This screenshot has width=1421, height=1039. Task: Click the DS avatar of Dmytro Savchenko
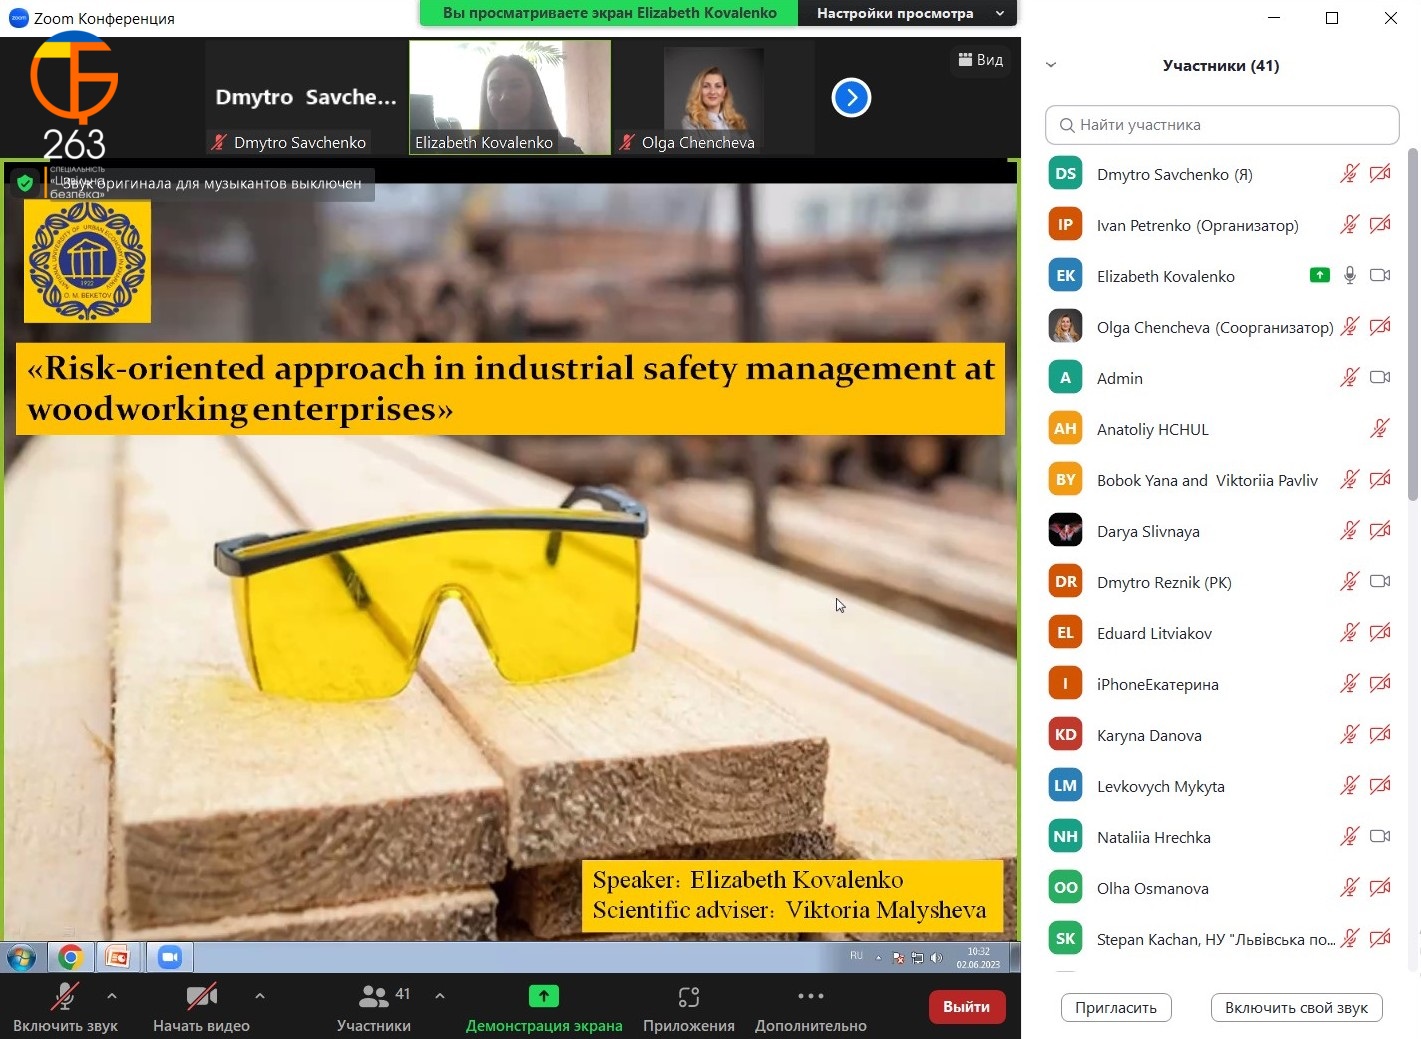click(x=1065, y=174)
